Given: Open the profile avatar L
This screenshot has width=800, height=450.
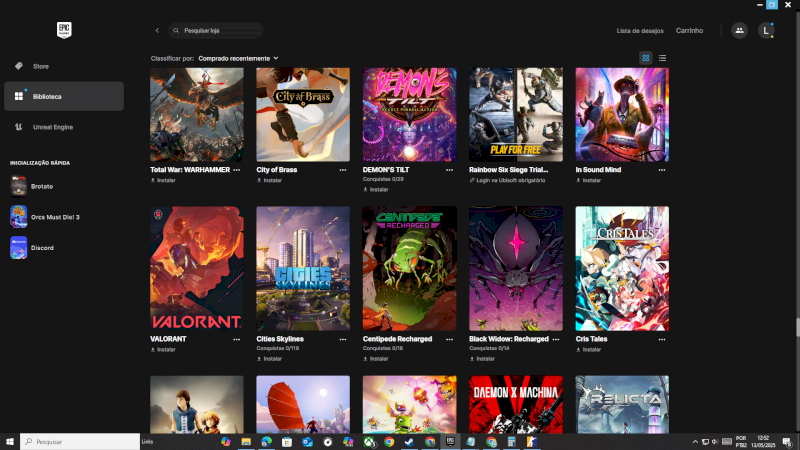Looking at the screenshot, I should coord(766,31).
